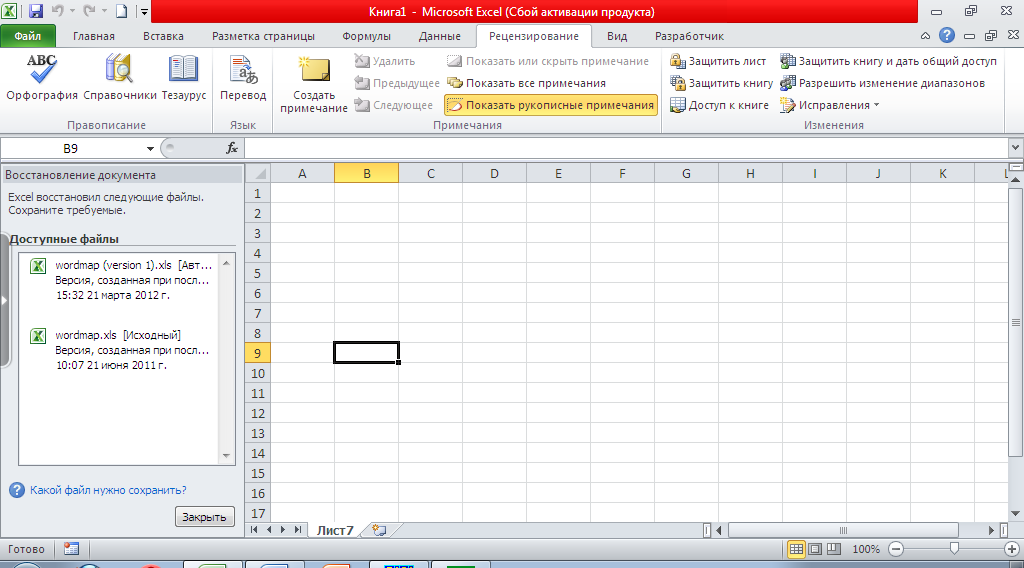The width and height of the screenshot is (1024, 568).
Task: Toggle Показать или скрыть примечание
Action: pos(548,61)
